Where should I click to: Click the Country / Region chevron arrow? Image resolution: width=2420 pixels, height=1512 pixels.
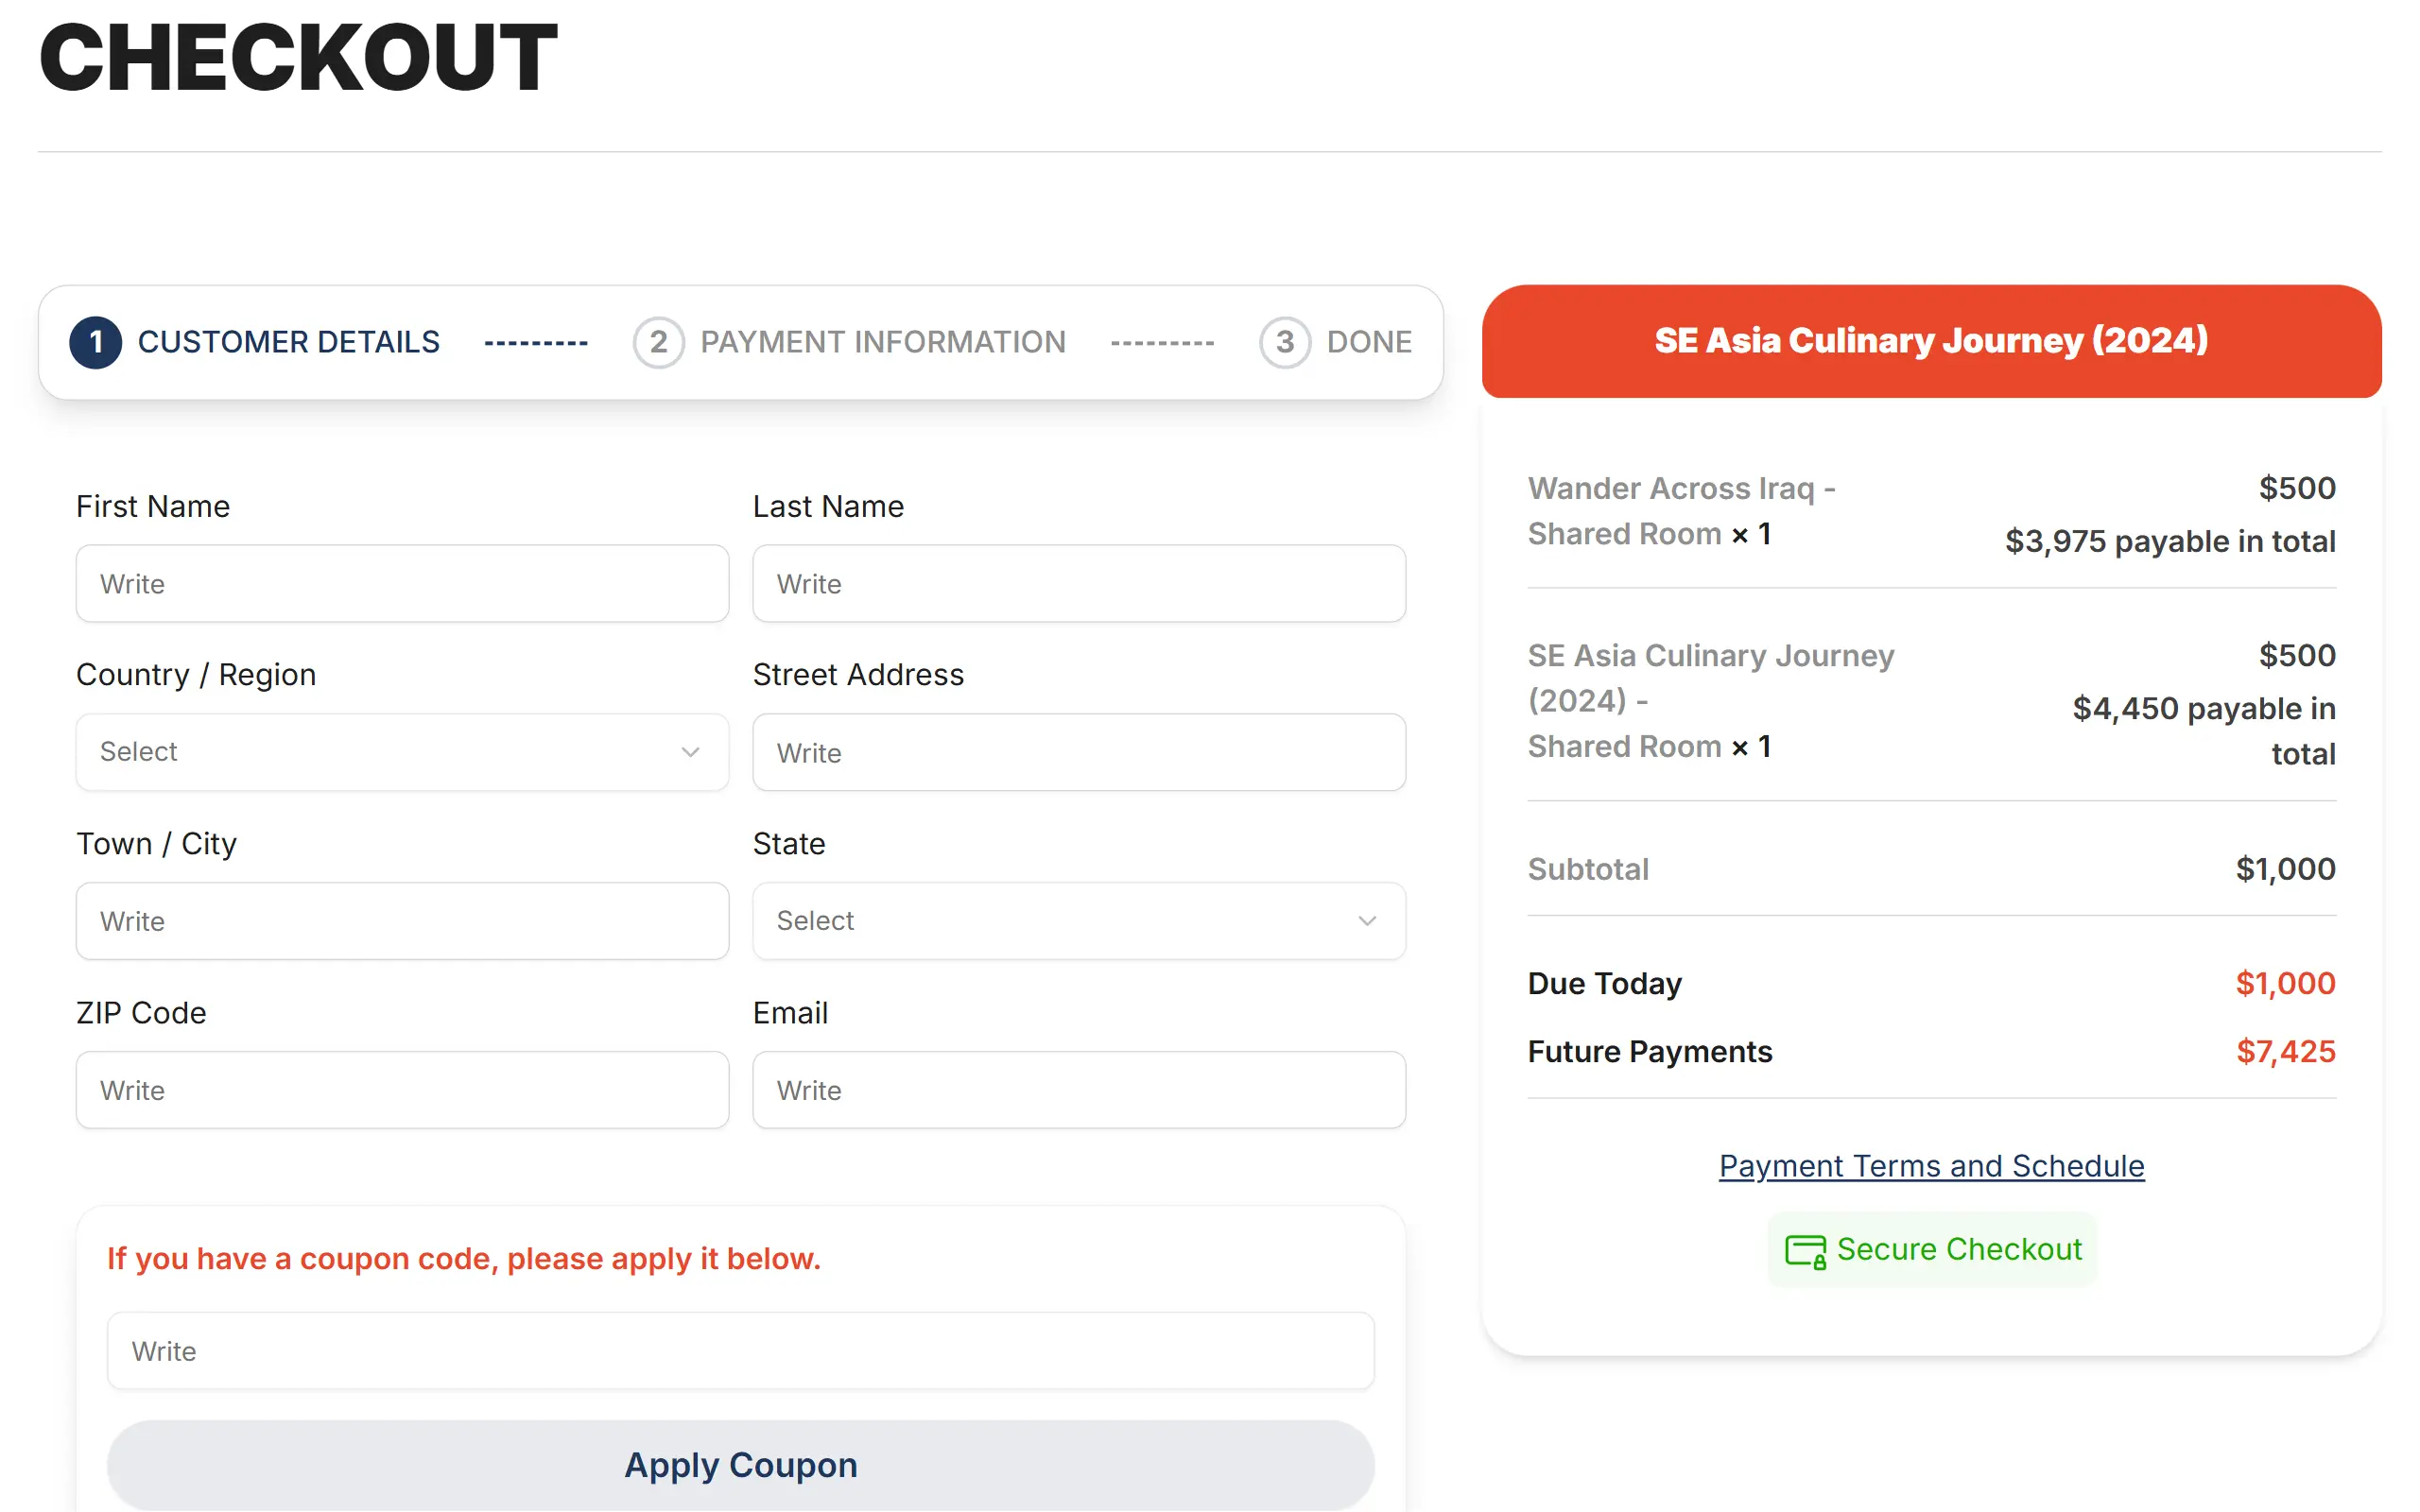690,752
